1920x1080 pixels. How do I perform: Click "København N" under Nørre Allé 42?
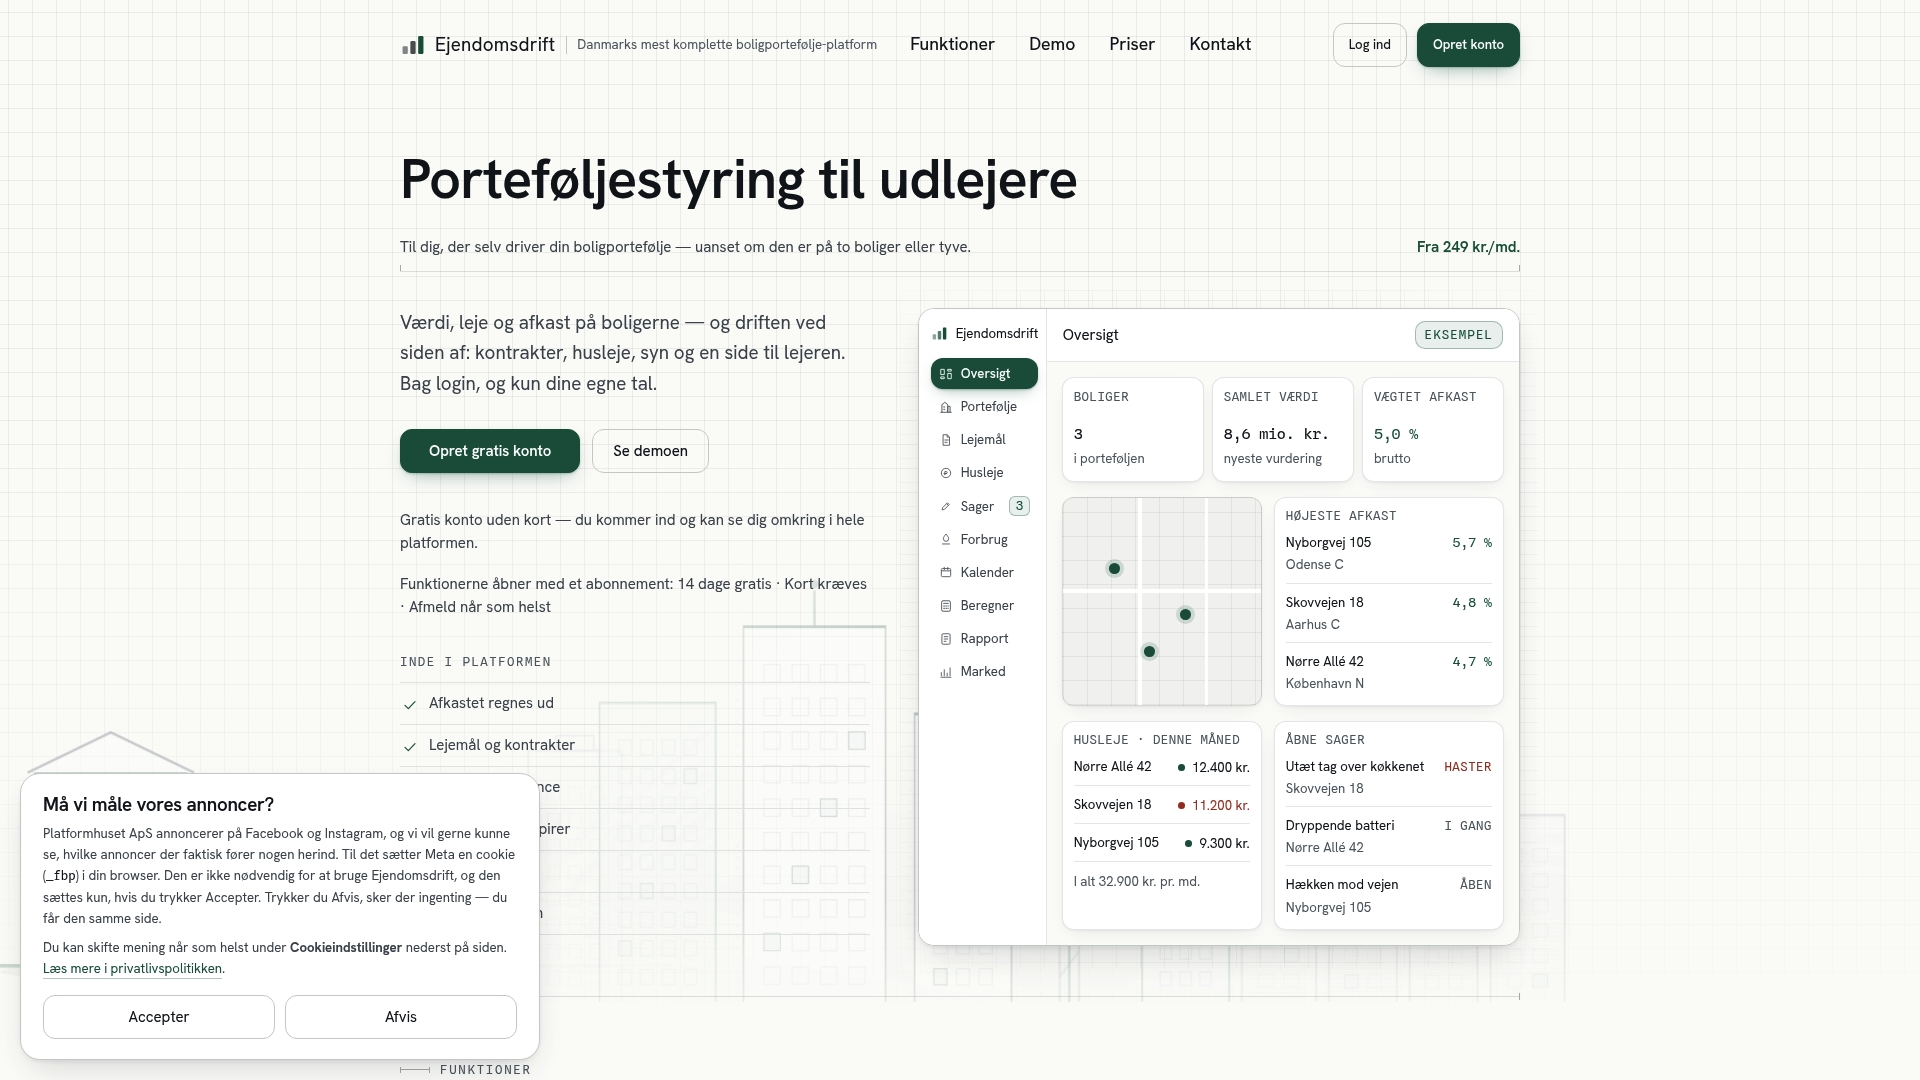(1325, 684)
